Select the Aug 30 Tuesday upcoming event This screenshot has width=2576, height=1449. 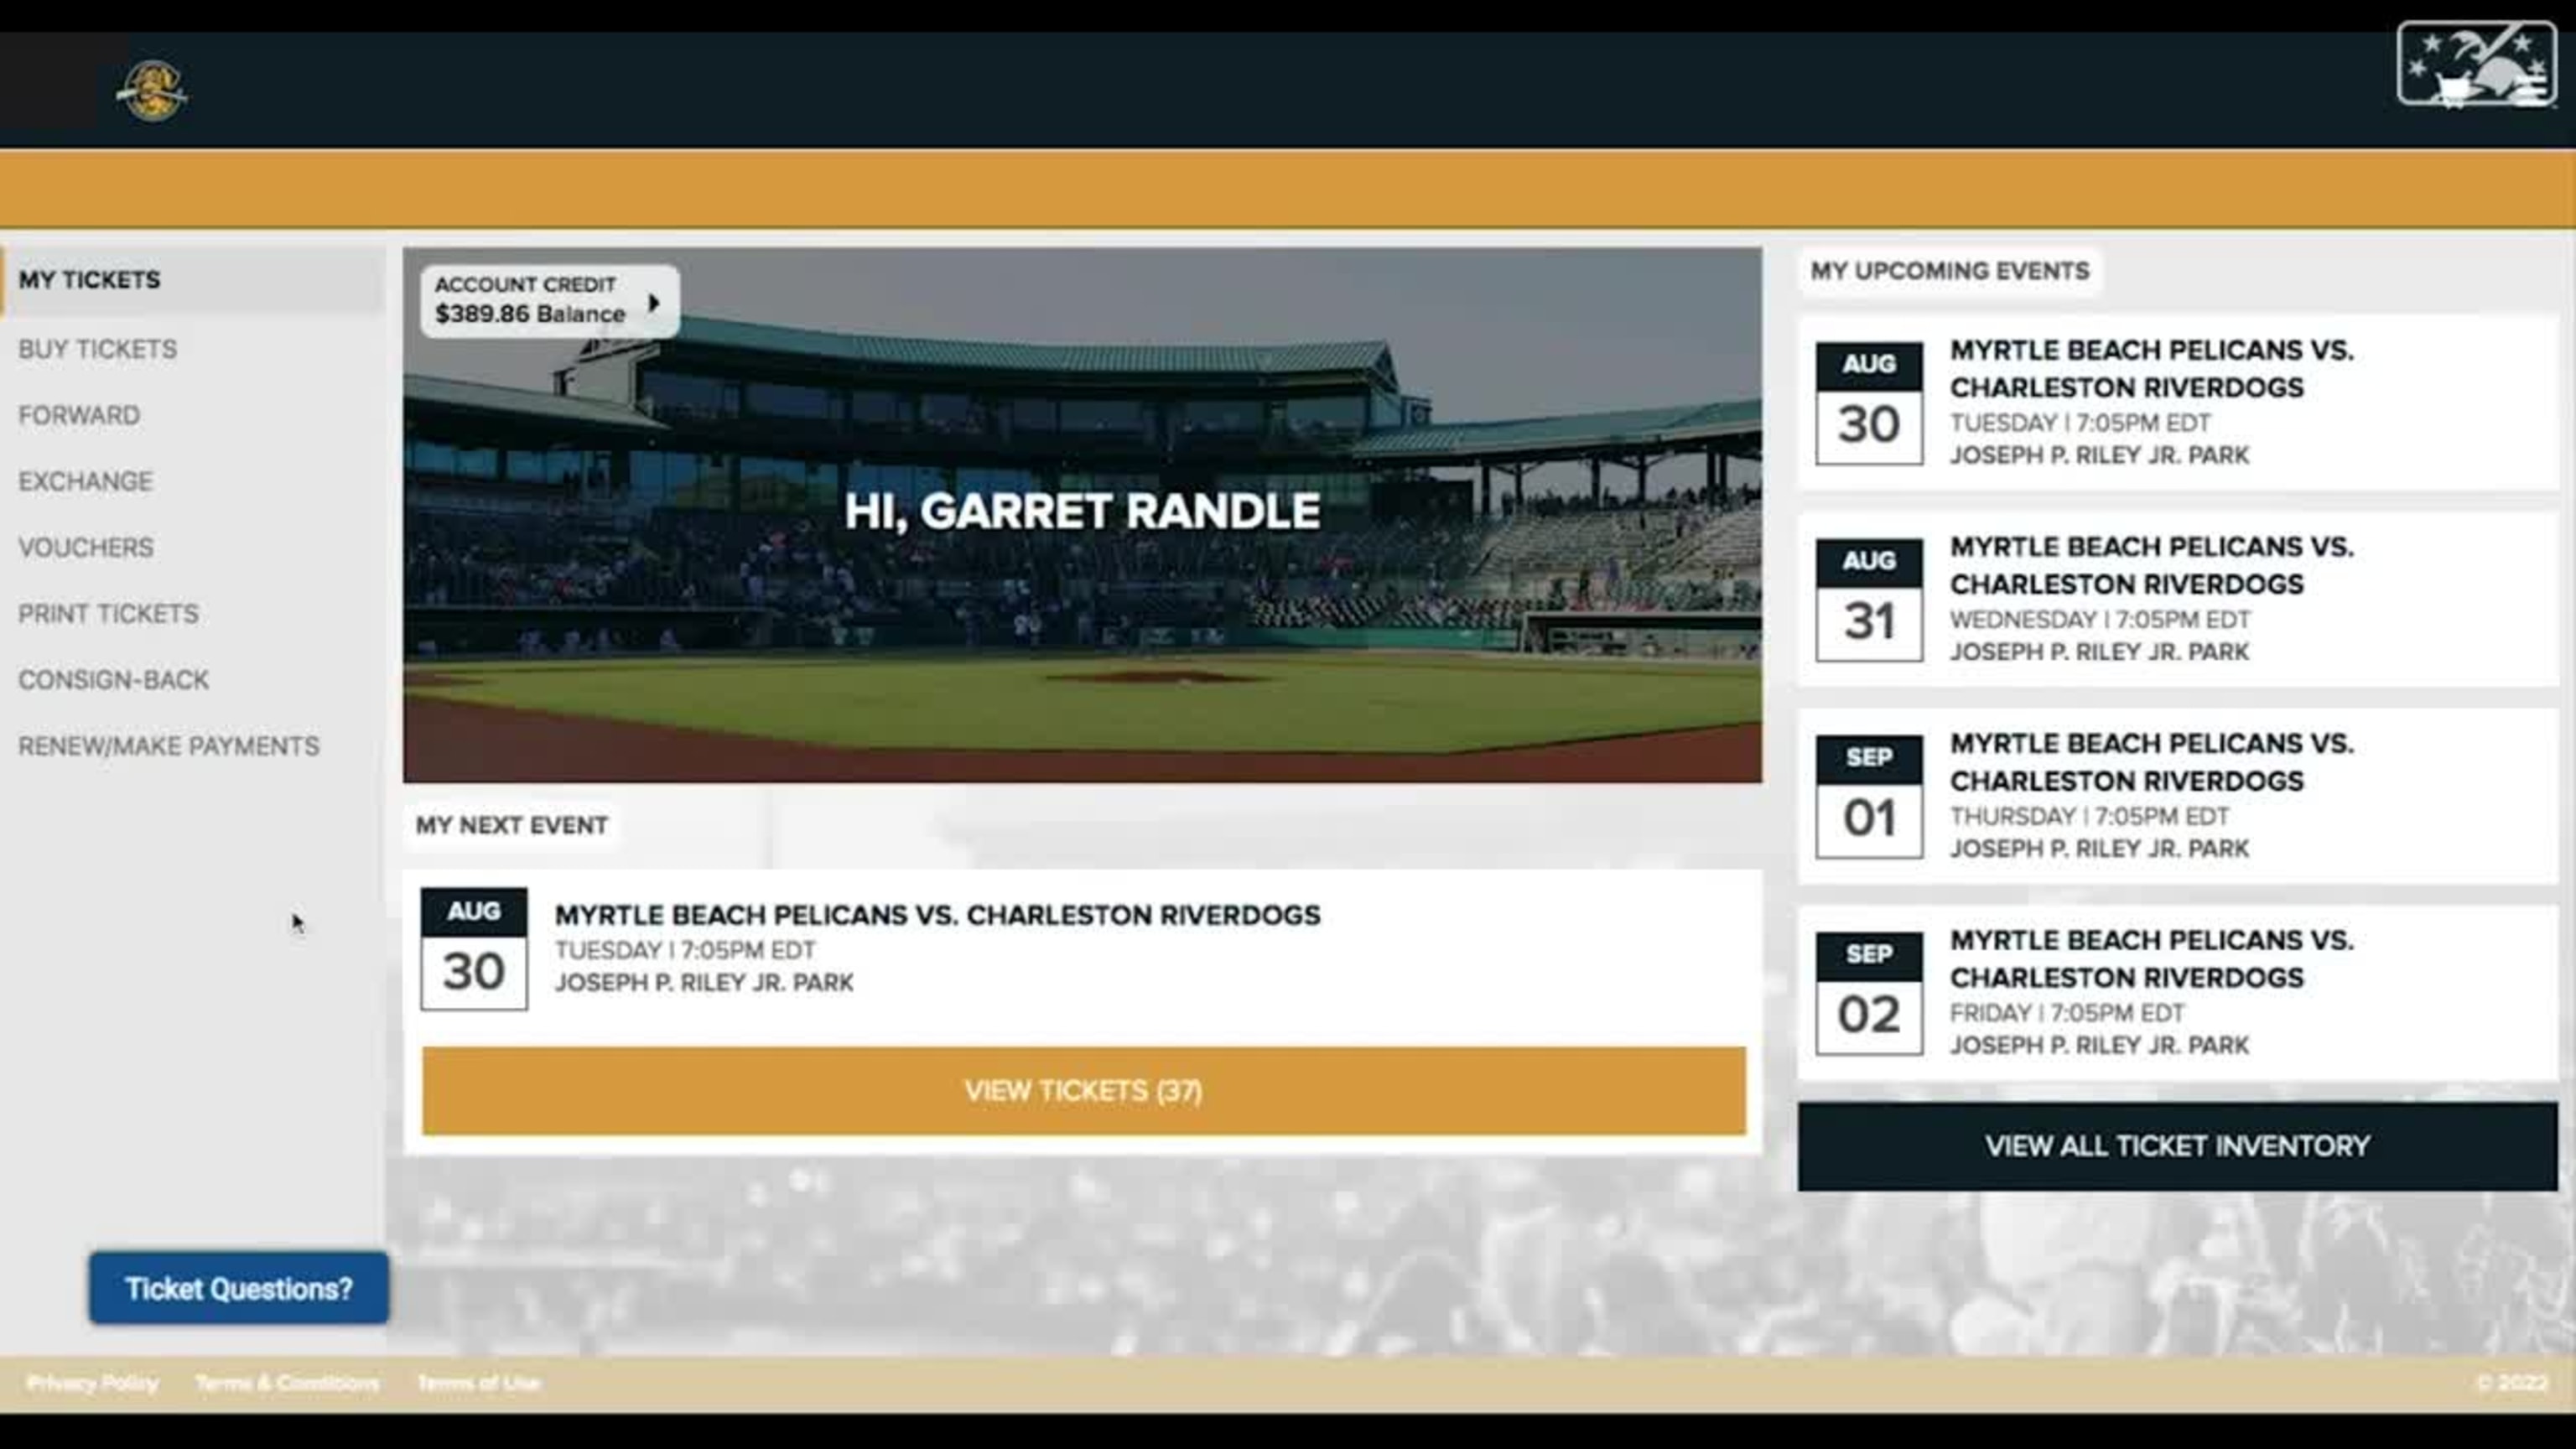tap(2177, 403)
